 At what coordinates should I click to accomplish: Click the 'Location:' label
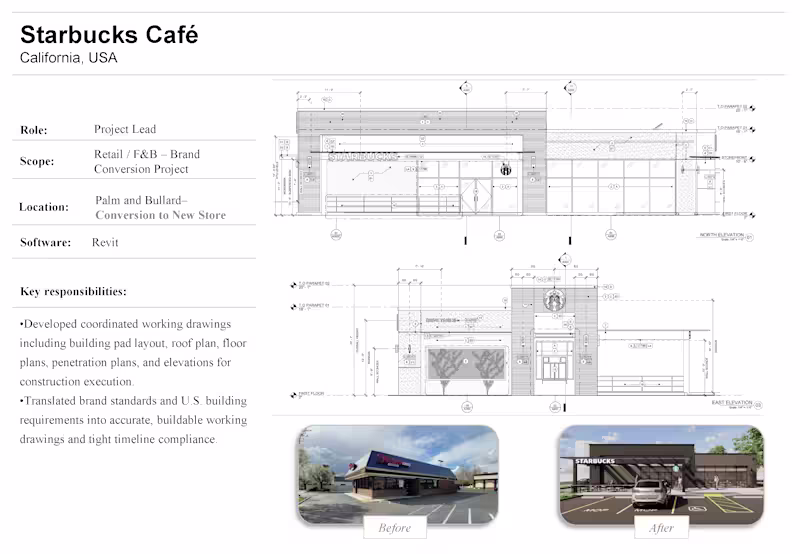click(x=44, y=207)
